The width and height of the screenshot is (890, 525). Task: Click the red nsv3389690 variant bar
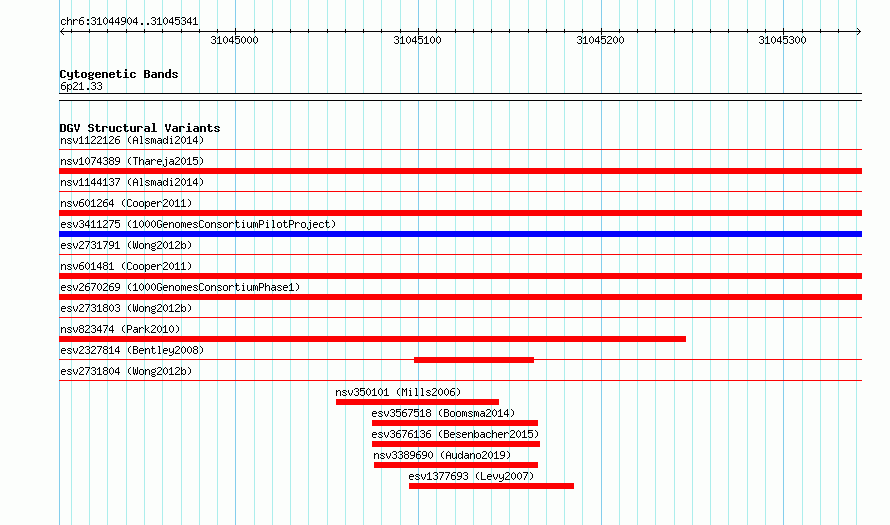pyautogui.click(x=456, y=465)
